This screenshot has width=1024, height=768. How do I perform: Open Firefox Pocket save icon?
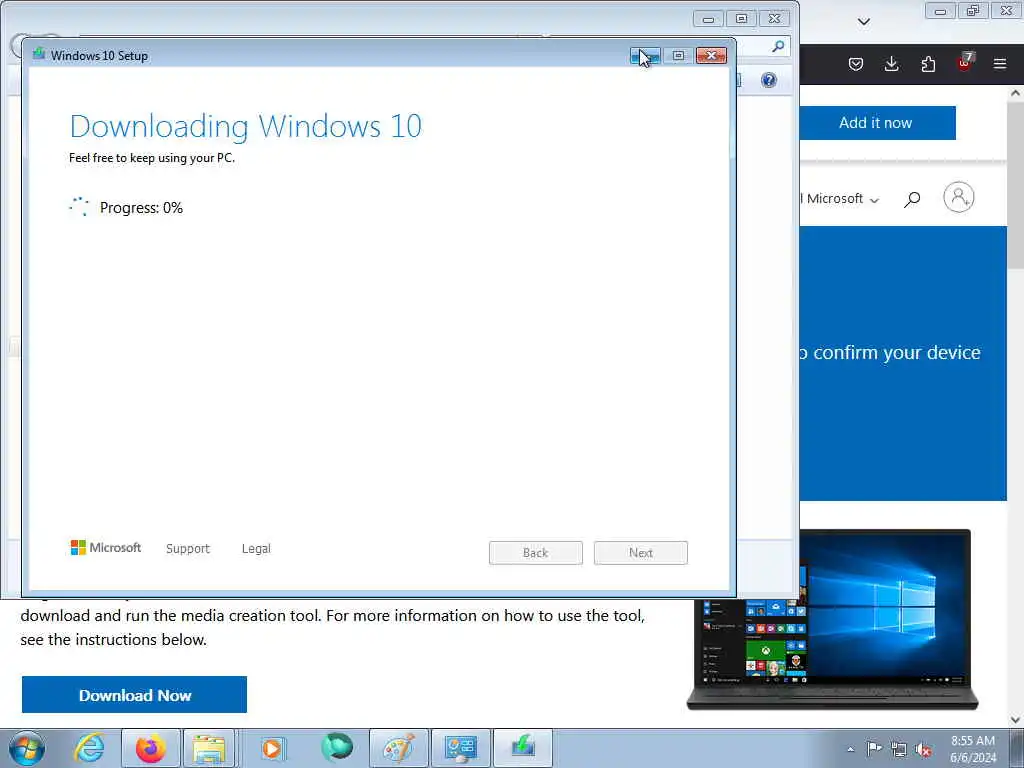click(x=856, y=64)
